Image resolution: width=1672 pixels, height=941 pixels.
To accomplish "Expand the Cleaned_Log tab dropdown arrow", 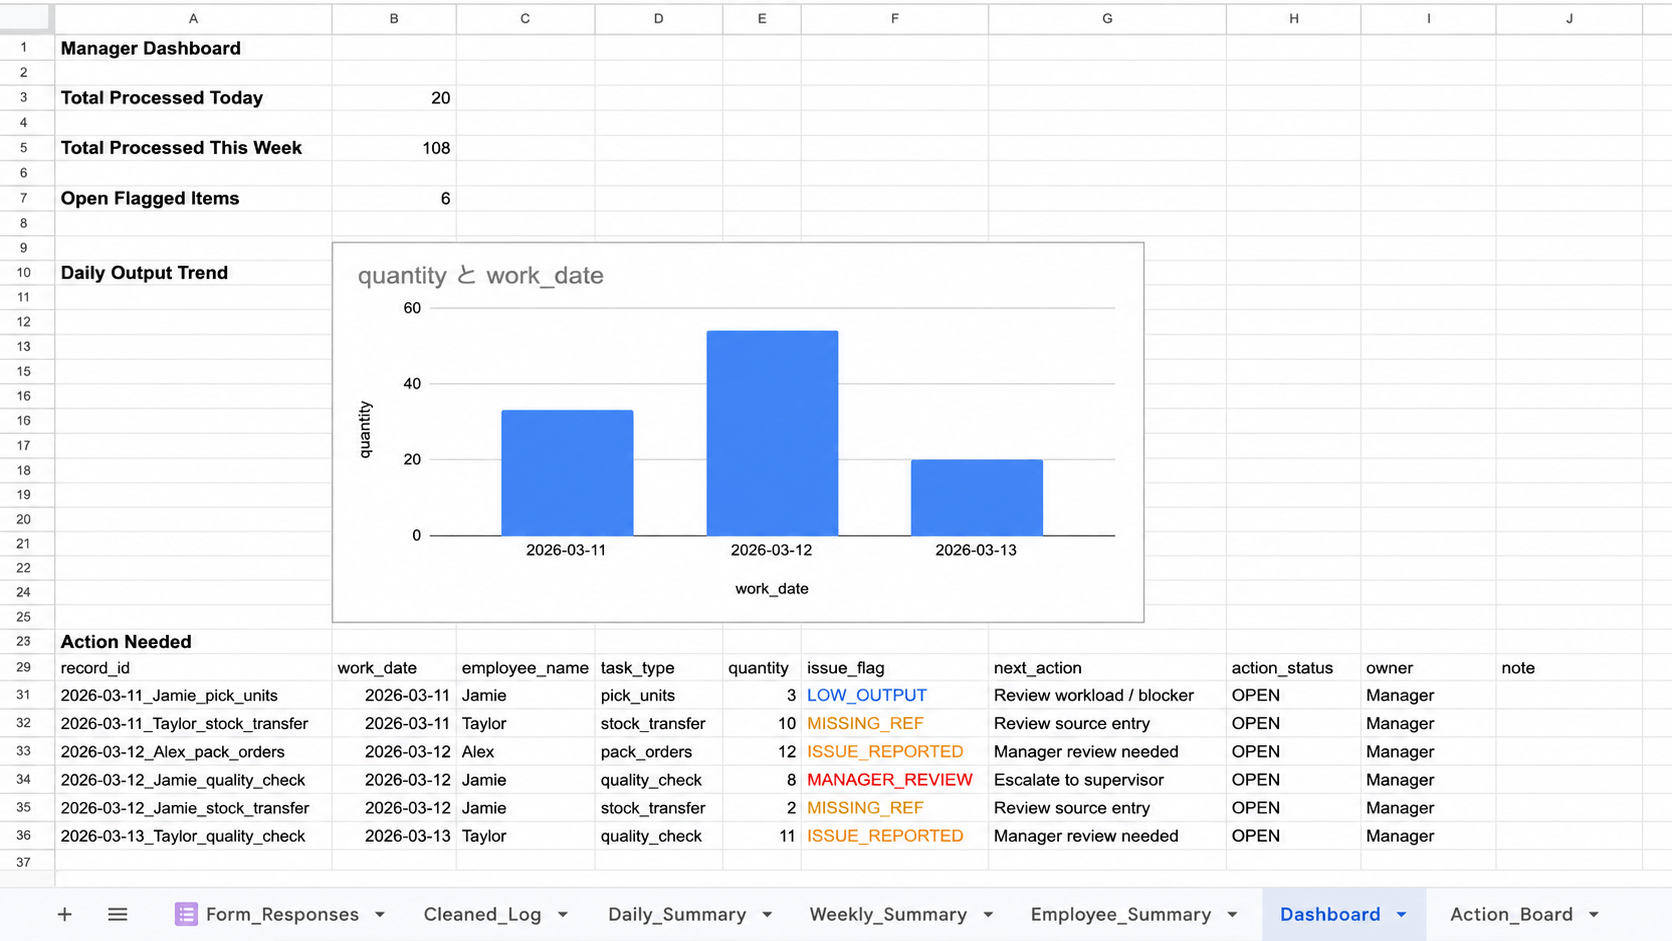I will click(563, 915).
